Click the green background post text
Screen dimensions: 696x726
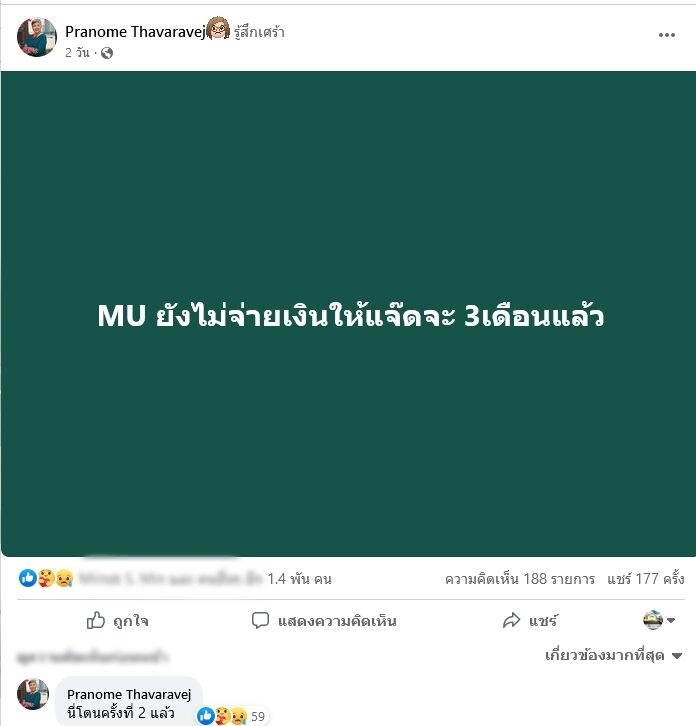click(x=351, y=315)
